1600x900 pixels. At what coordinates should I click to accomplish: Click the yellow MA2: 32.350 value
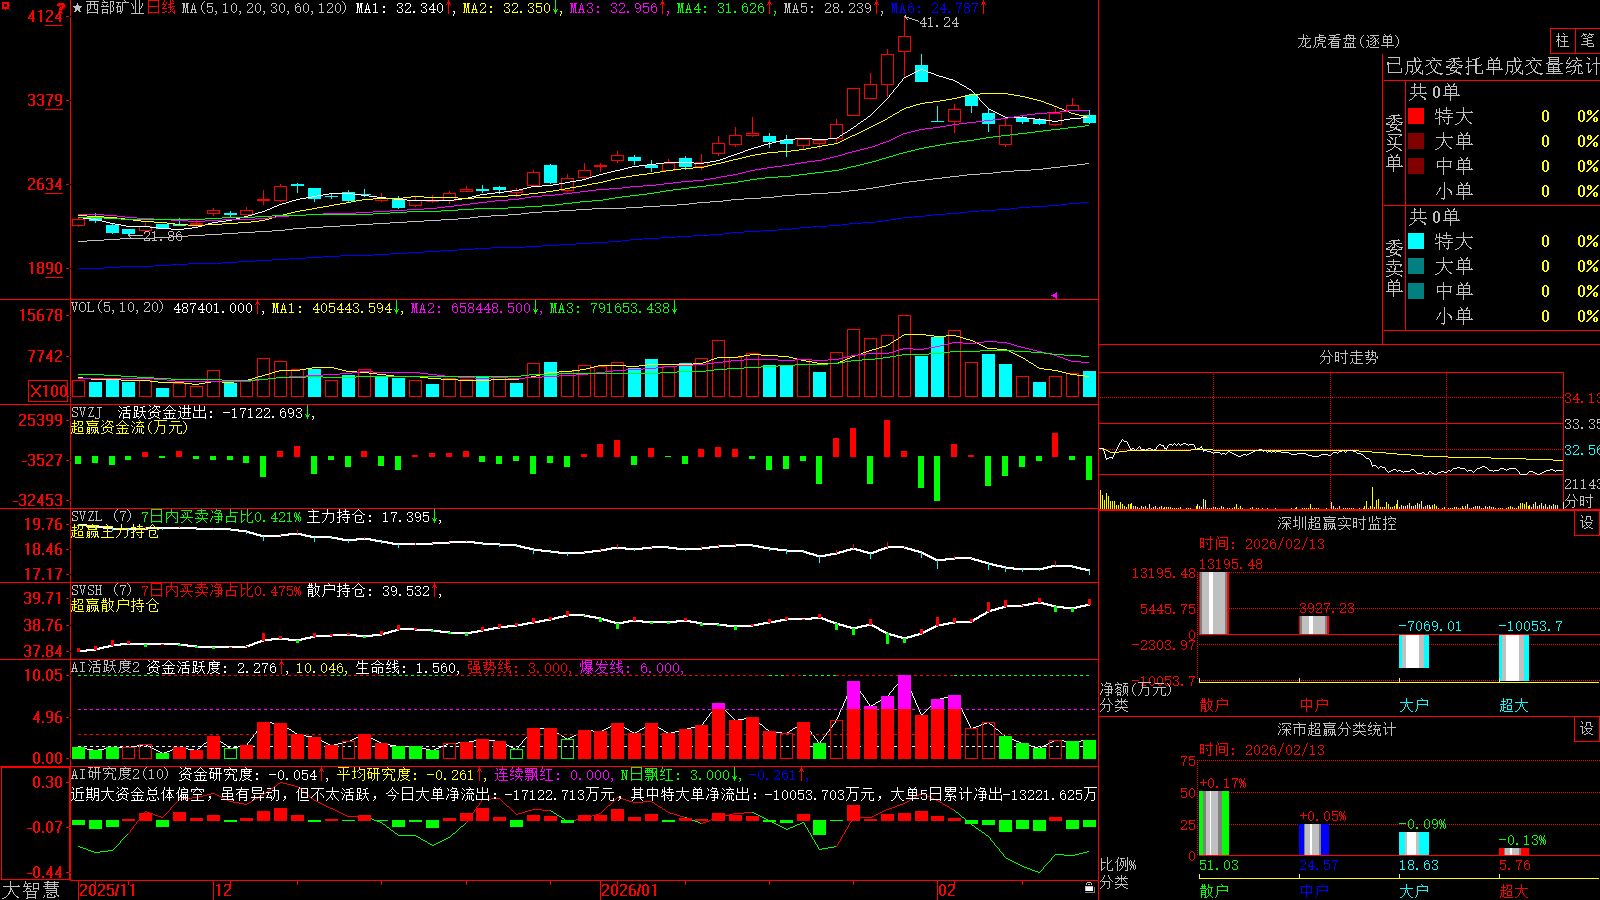(512, 8)
